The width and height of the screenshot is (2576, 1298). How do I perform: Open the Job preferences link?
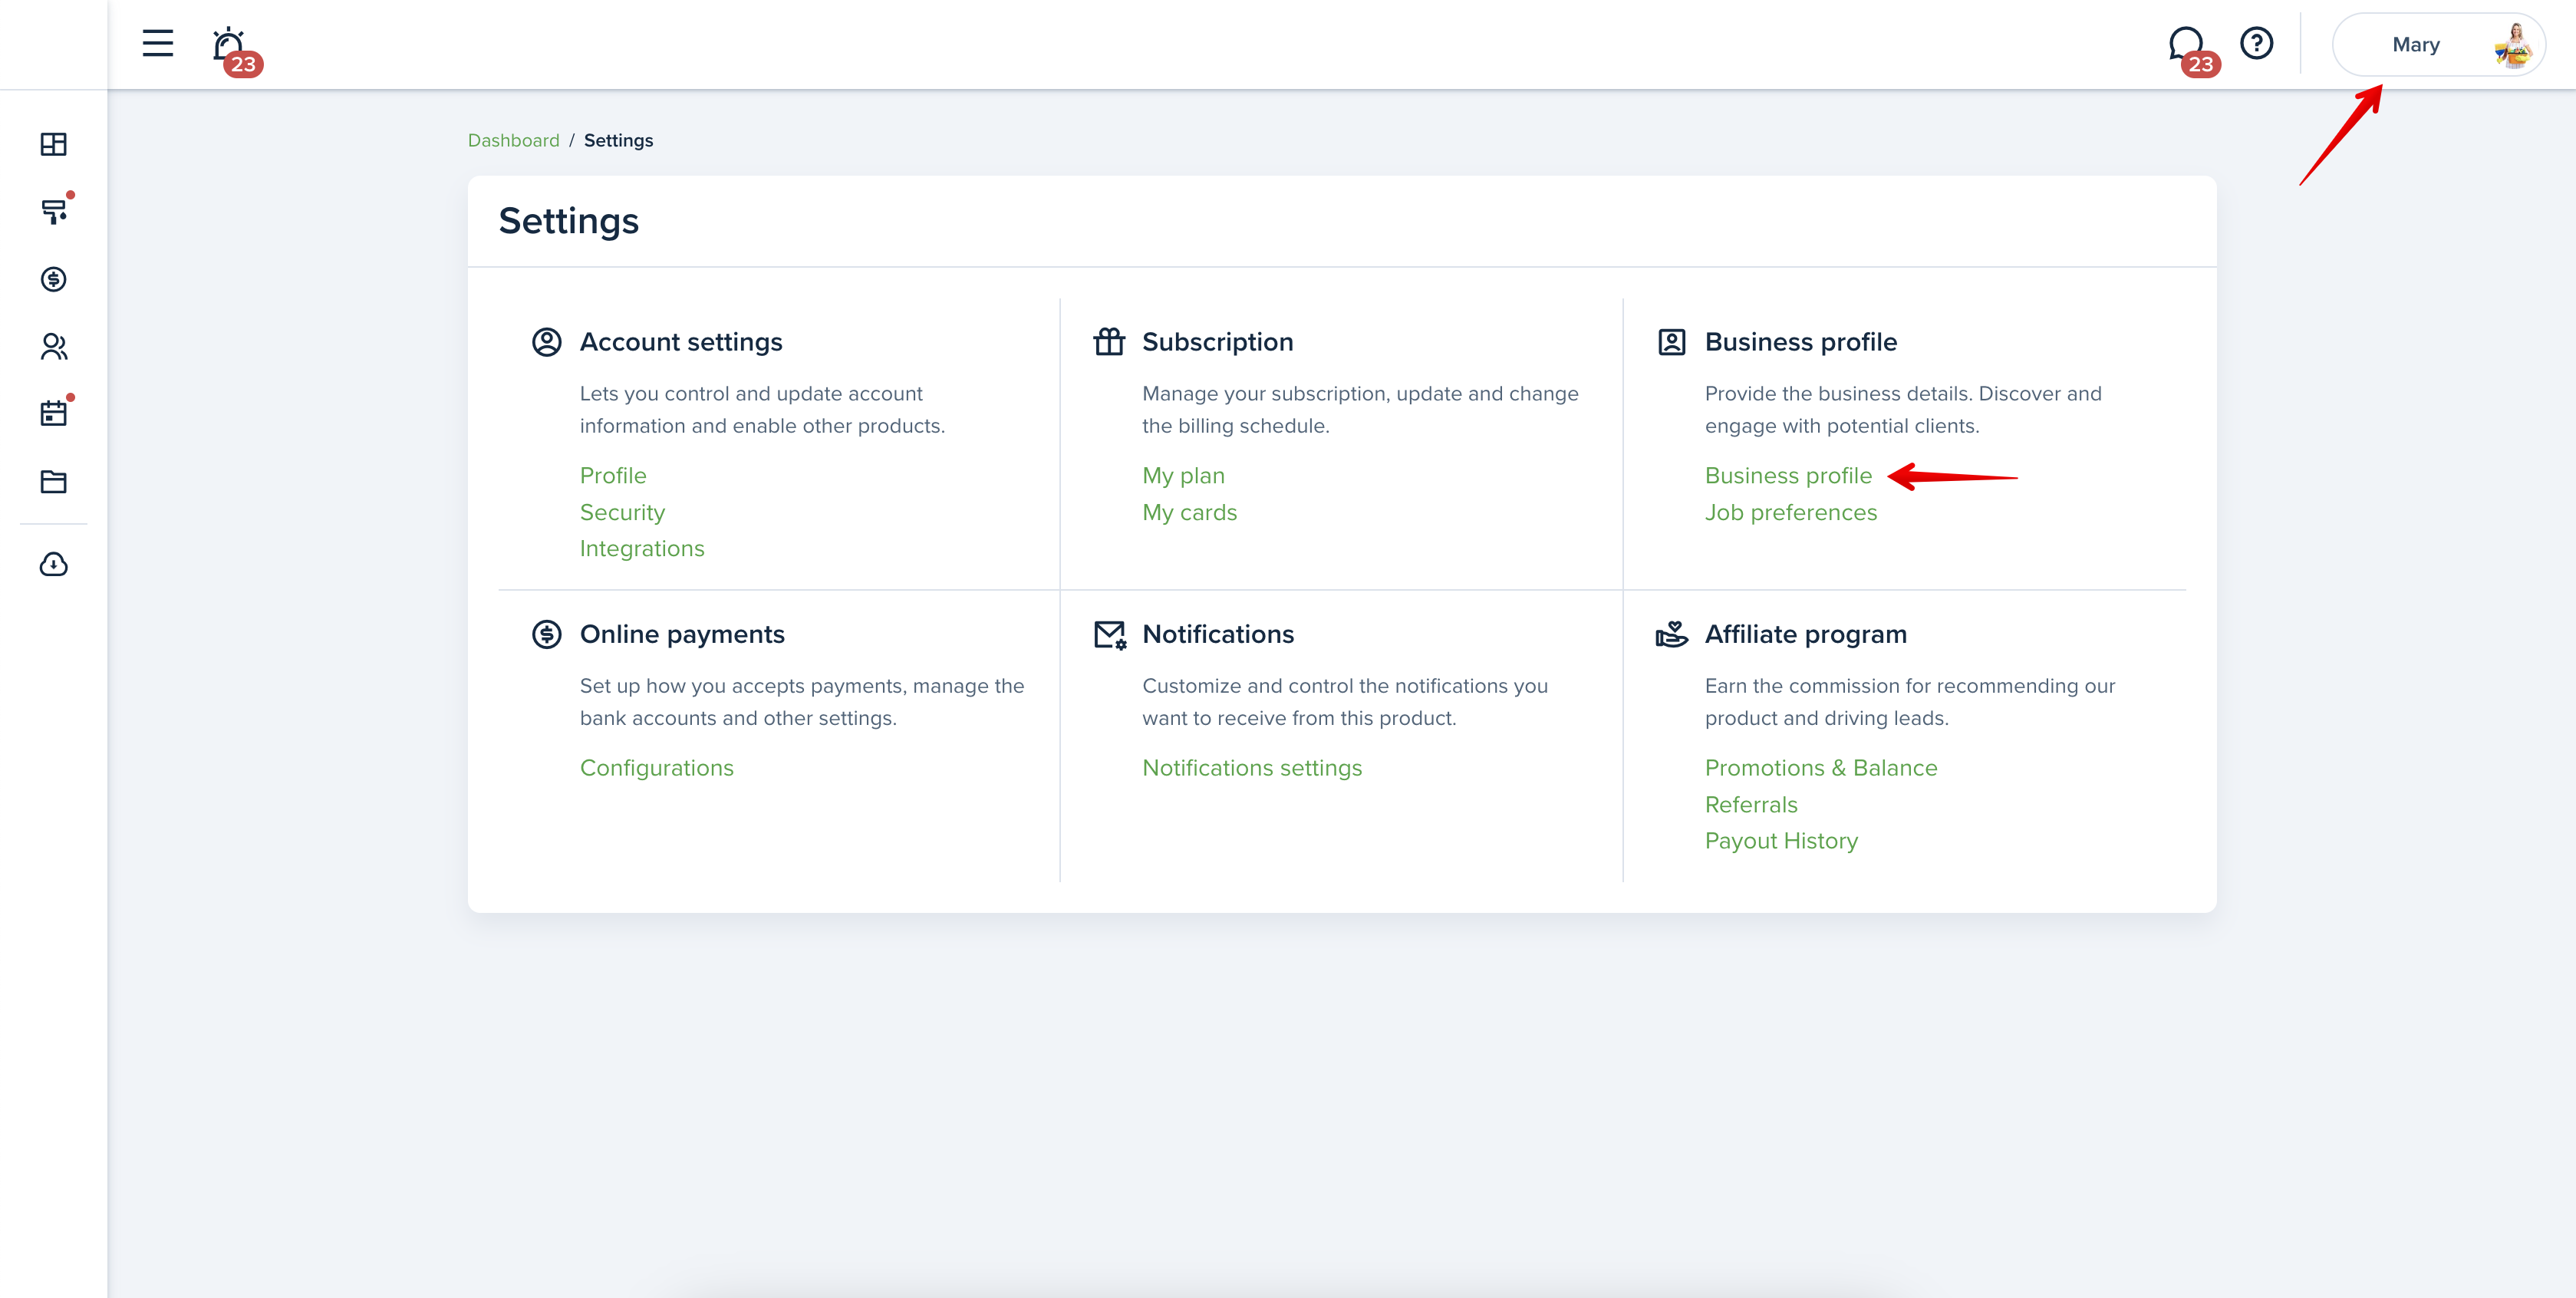pos(1791,512)
